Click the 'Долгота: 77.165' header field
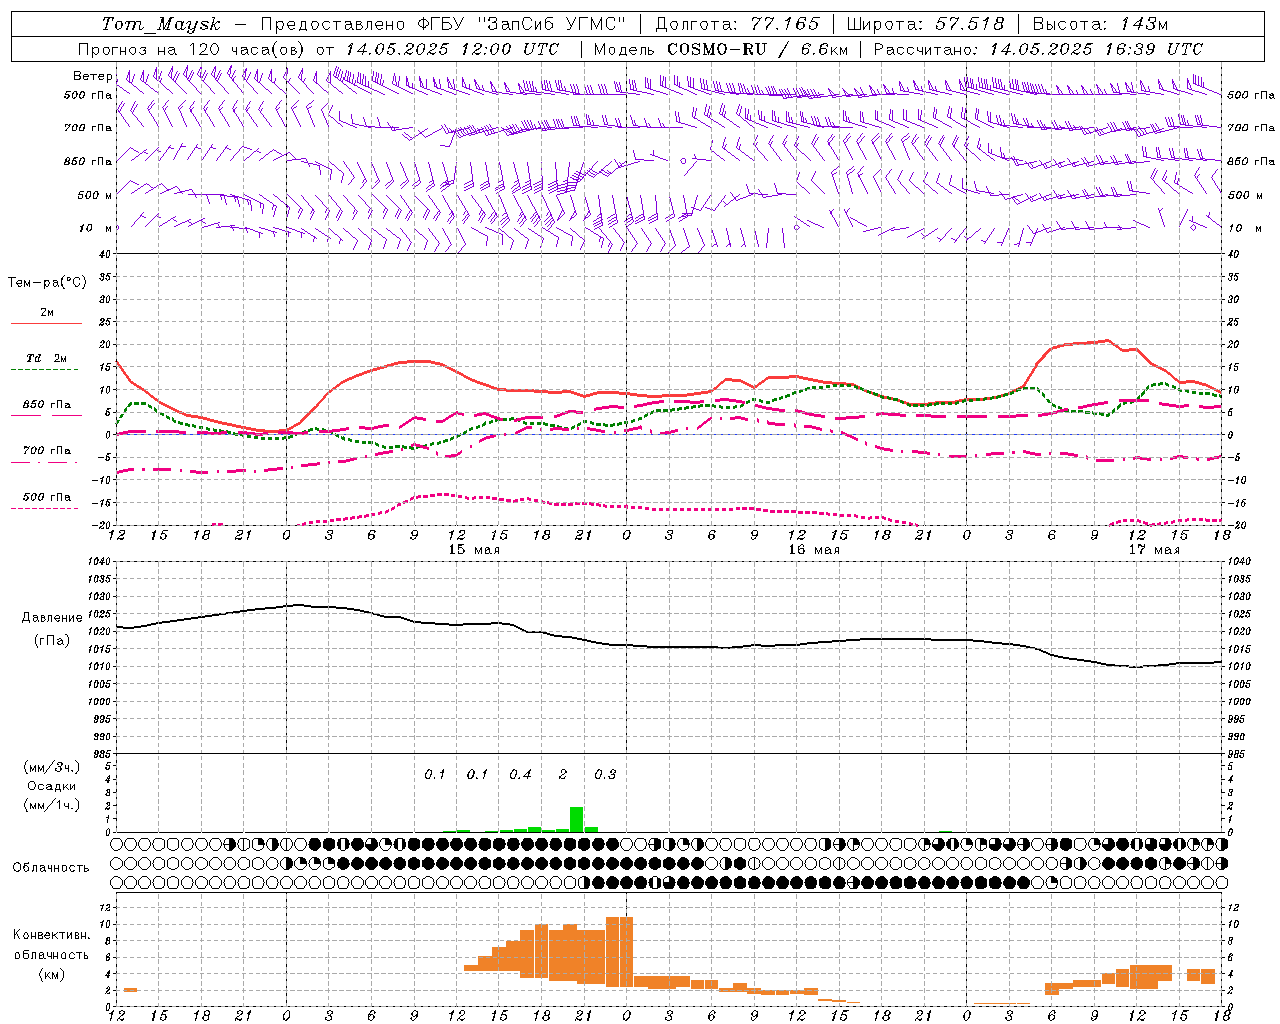The width and height of the screenshot is (1280, 1024). [x=737, y=24]
